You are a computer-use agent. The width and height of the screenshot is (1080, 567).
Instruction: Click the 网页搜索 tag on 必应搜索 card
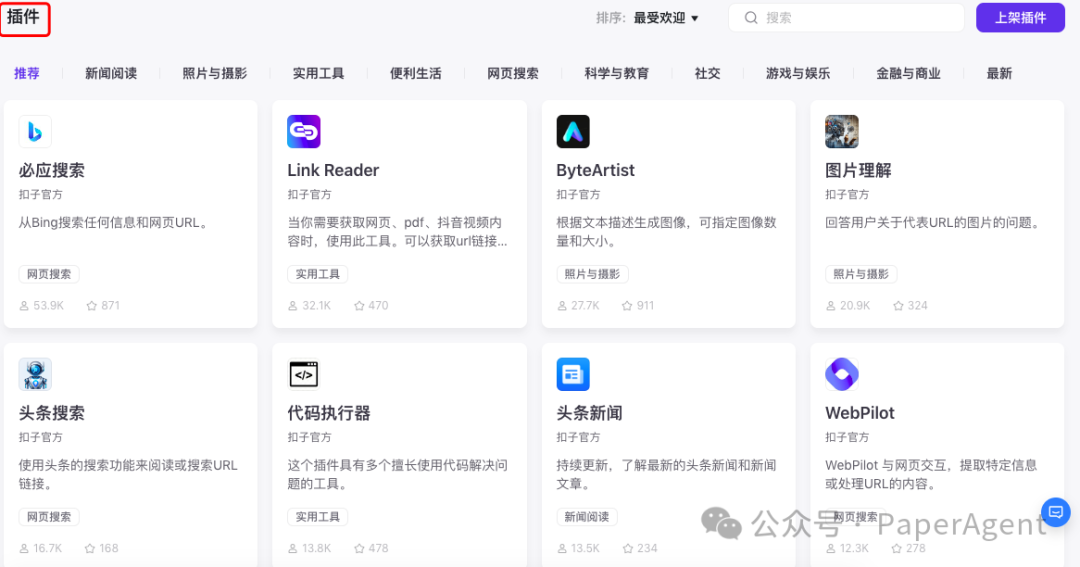click(49, 274)
